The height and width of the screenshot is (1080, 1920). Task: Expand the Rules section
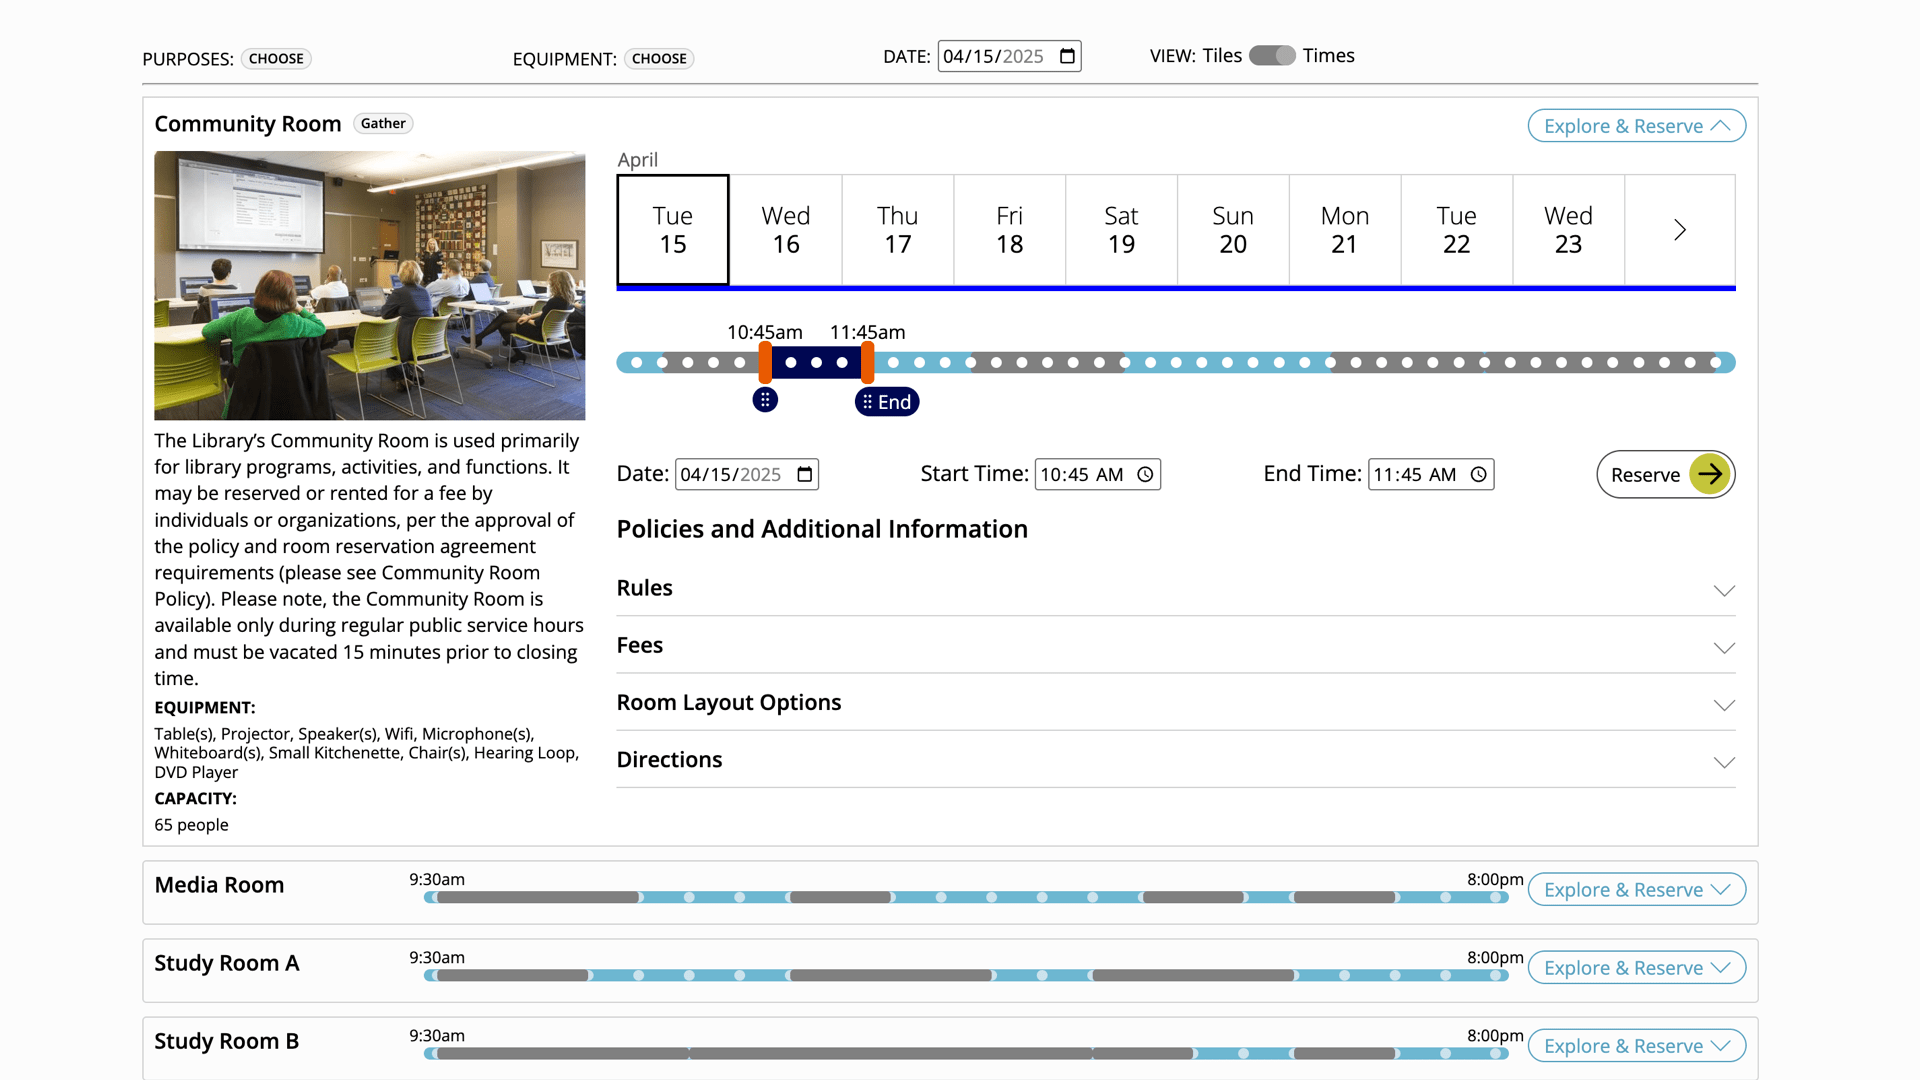pyautogui.click(x=1175, y=588)
